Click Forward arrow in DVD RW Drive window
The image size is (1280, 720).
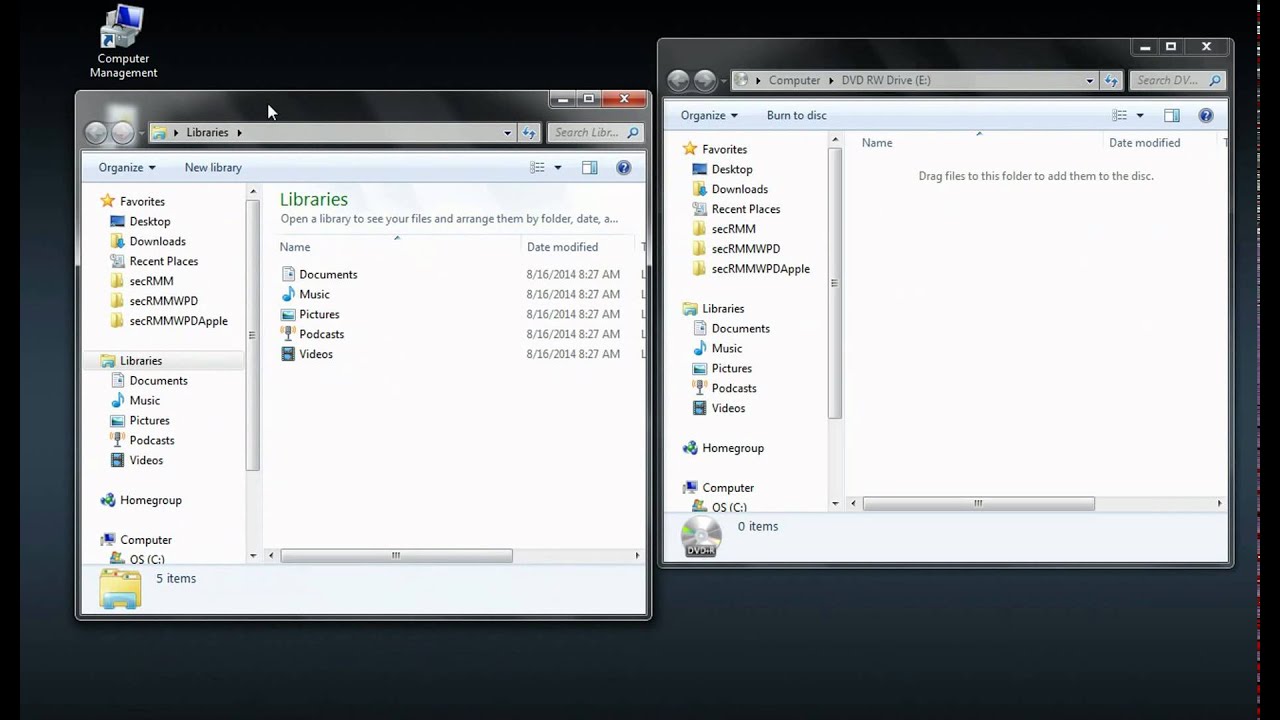[704, 80]
